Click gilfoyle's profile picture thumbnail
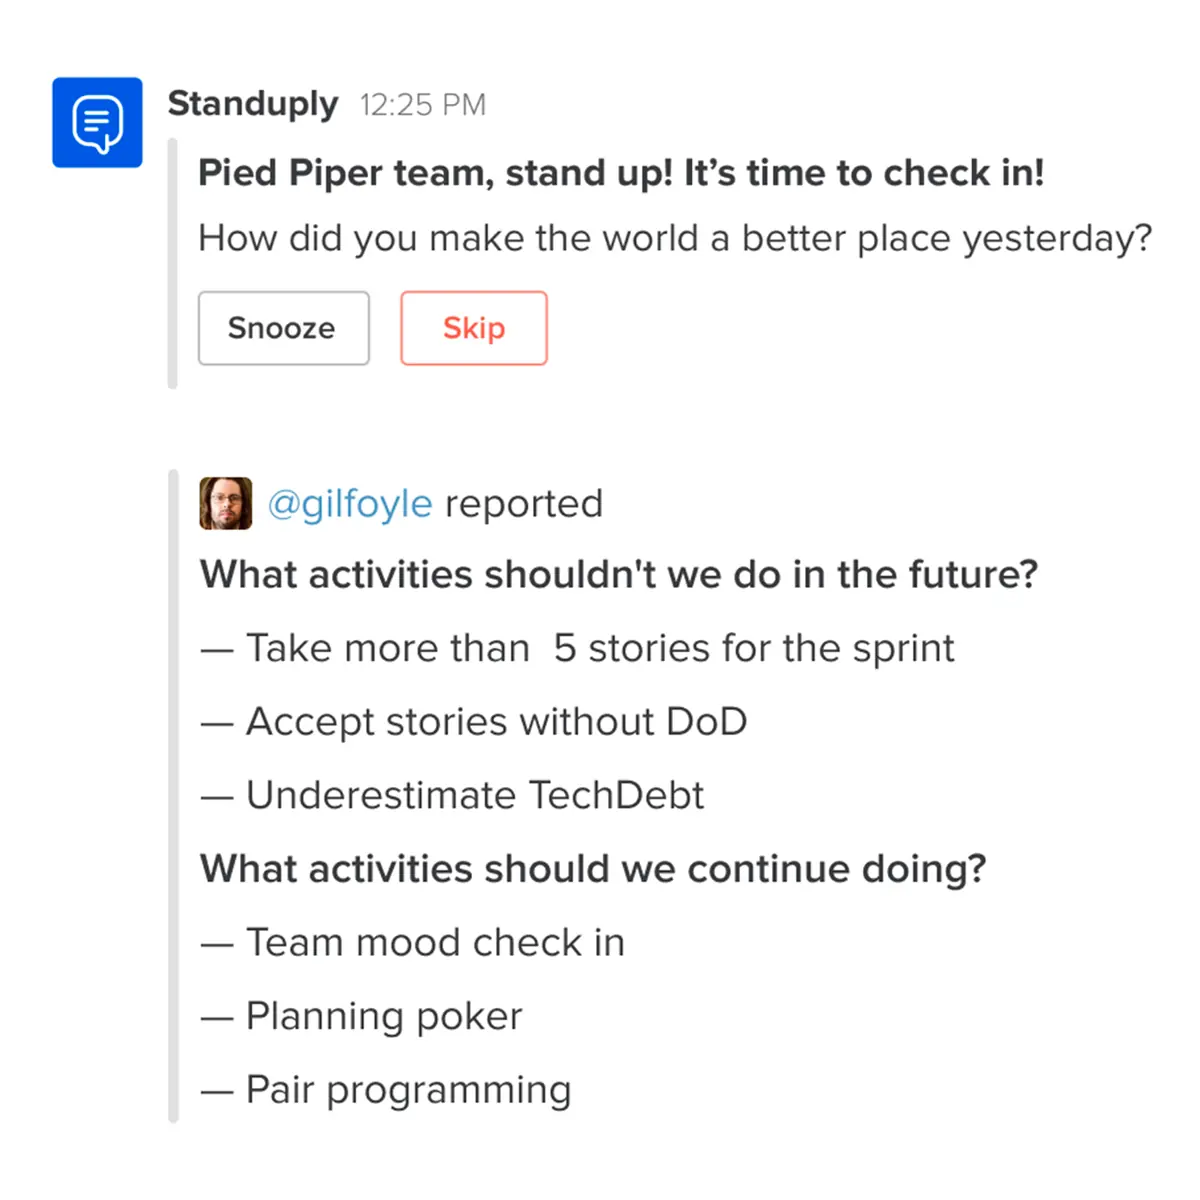Viewport: 1200px width, 1200px height. [226, 503]
